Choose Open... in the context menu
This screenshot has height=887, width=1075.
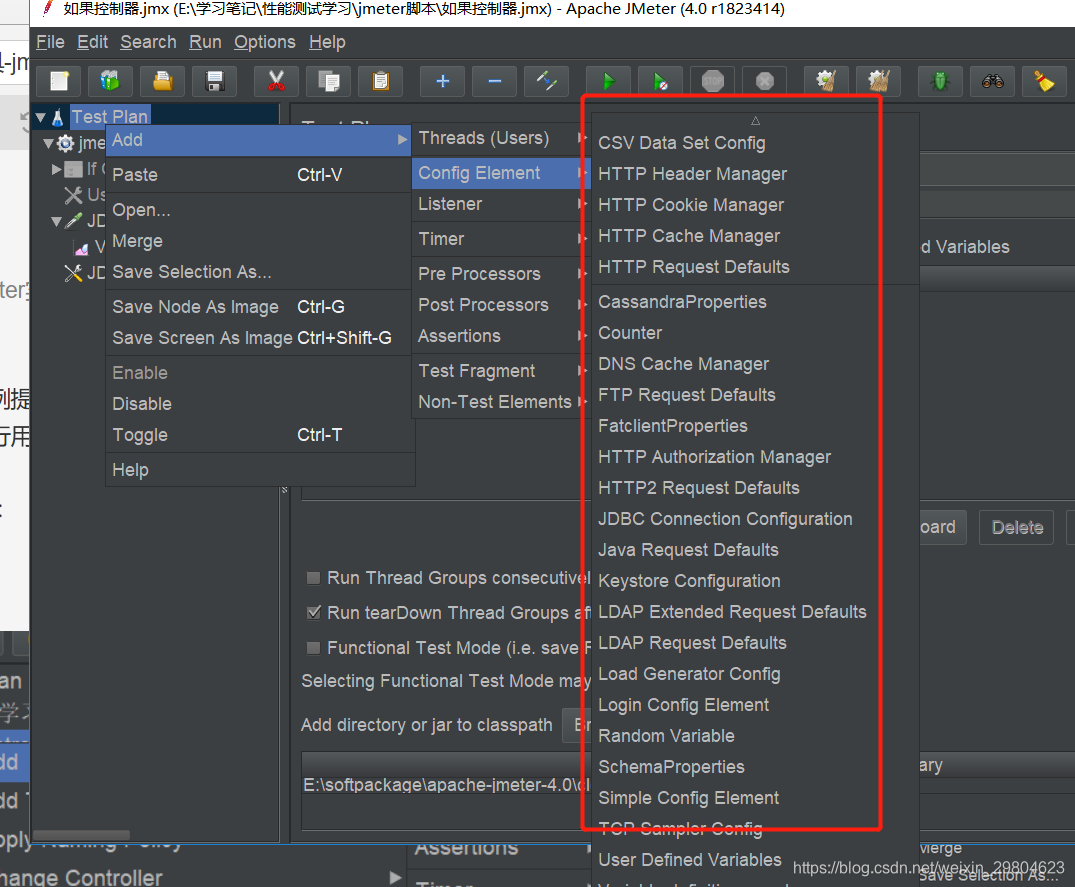(x=259, y=210)
